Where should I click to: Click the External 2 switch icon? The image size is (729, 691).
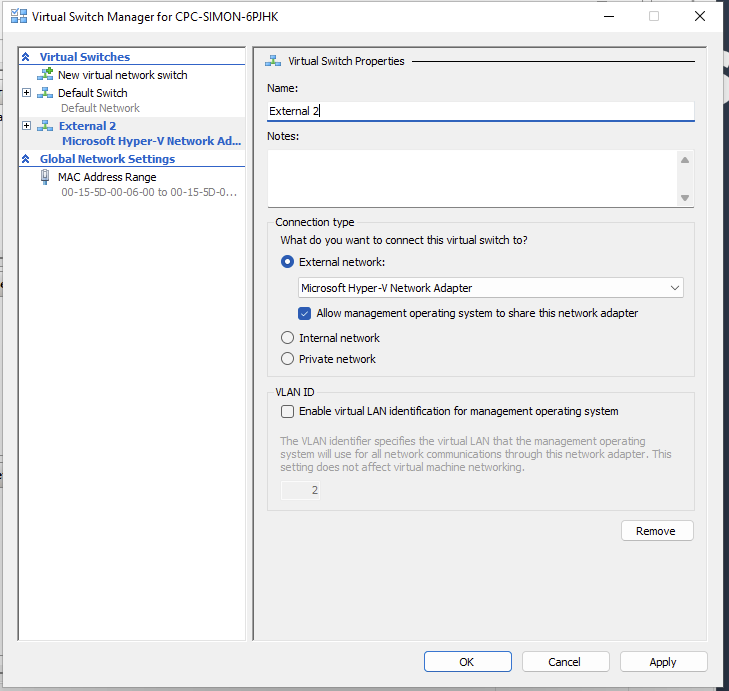(x=45, y=126)
